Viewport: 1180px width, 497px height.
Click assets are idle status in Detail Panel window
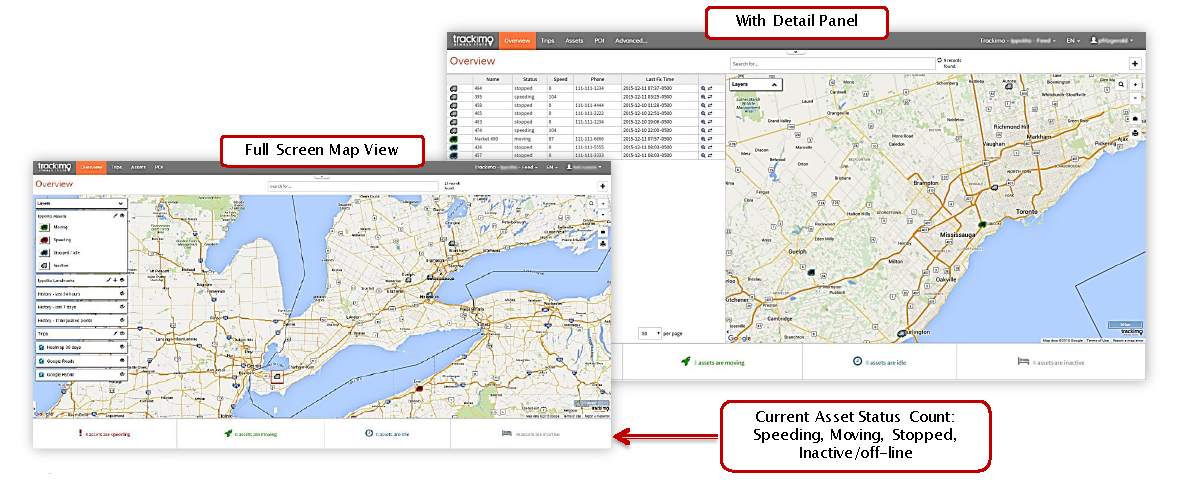879,362
